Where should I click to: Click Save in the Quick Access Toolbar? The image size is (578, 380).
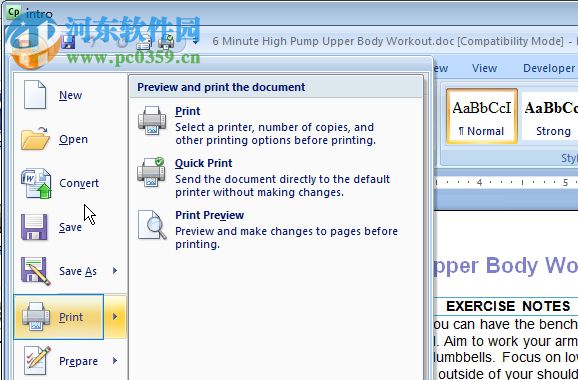pyautogui.click(x=69, y=42)
